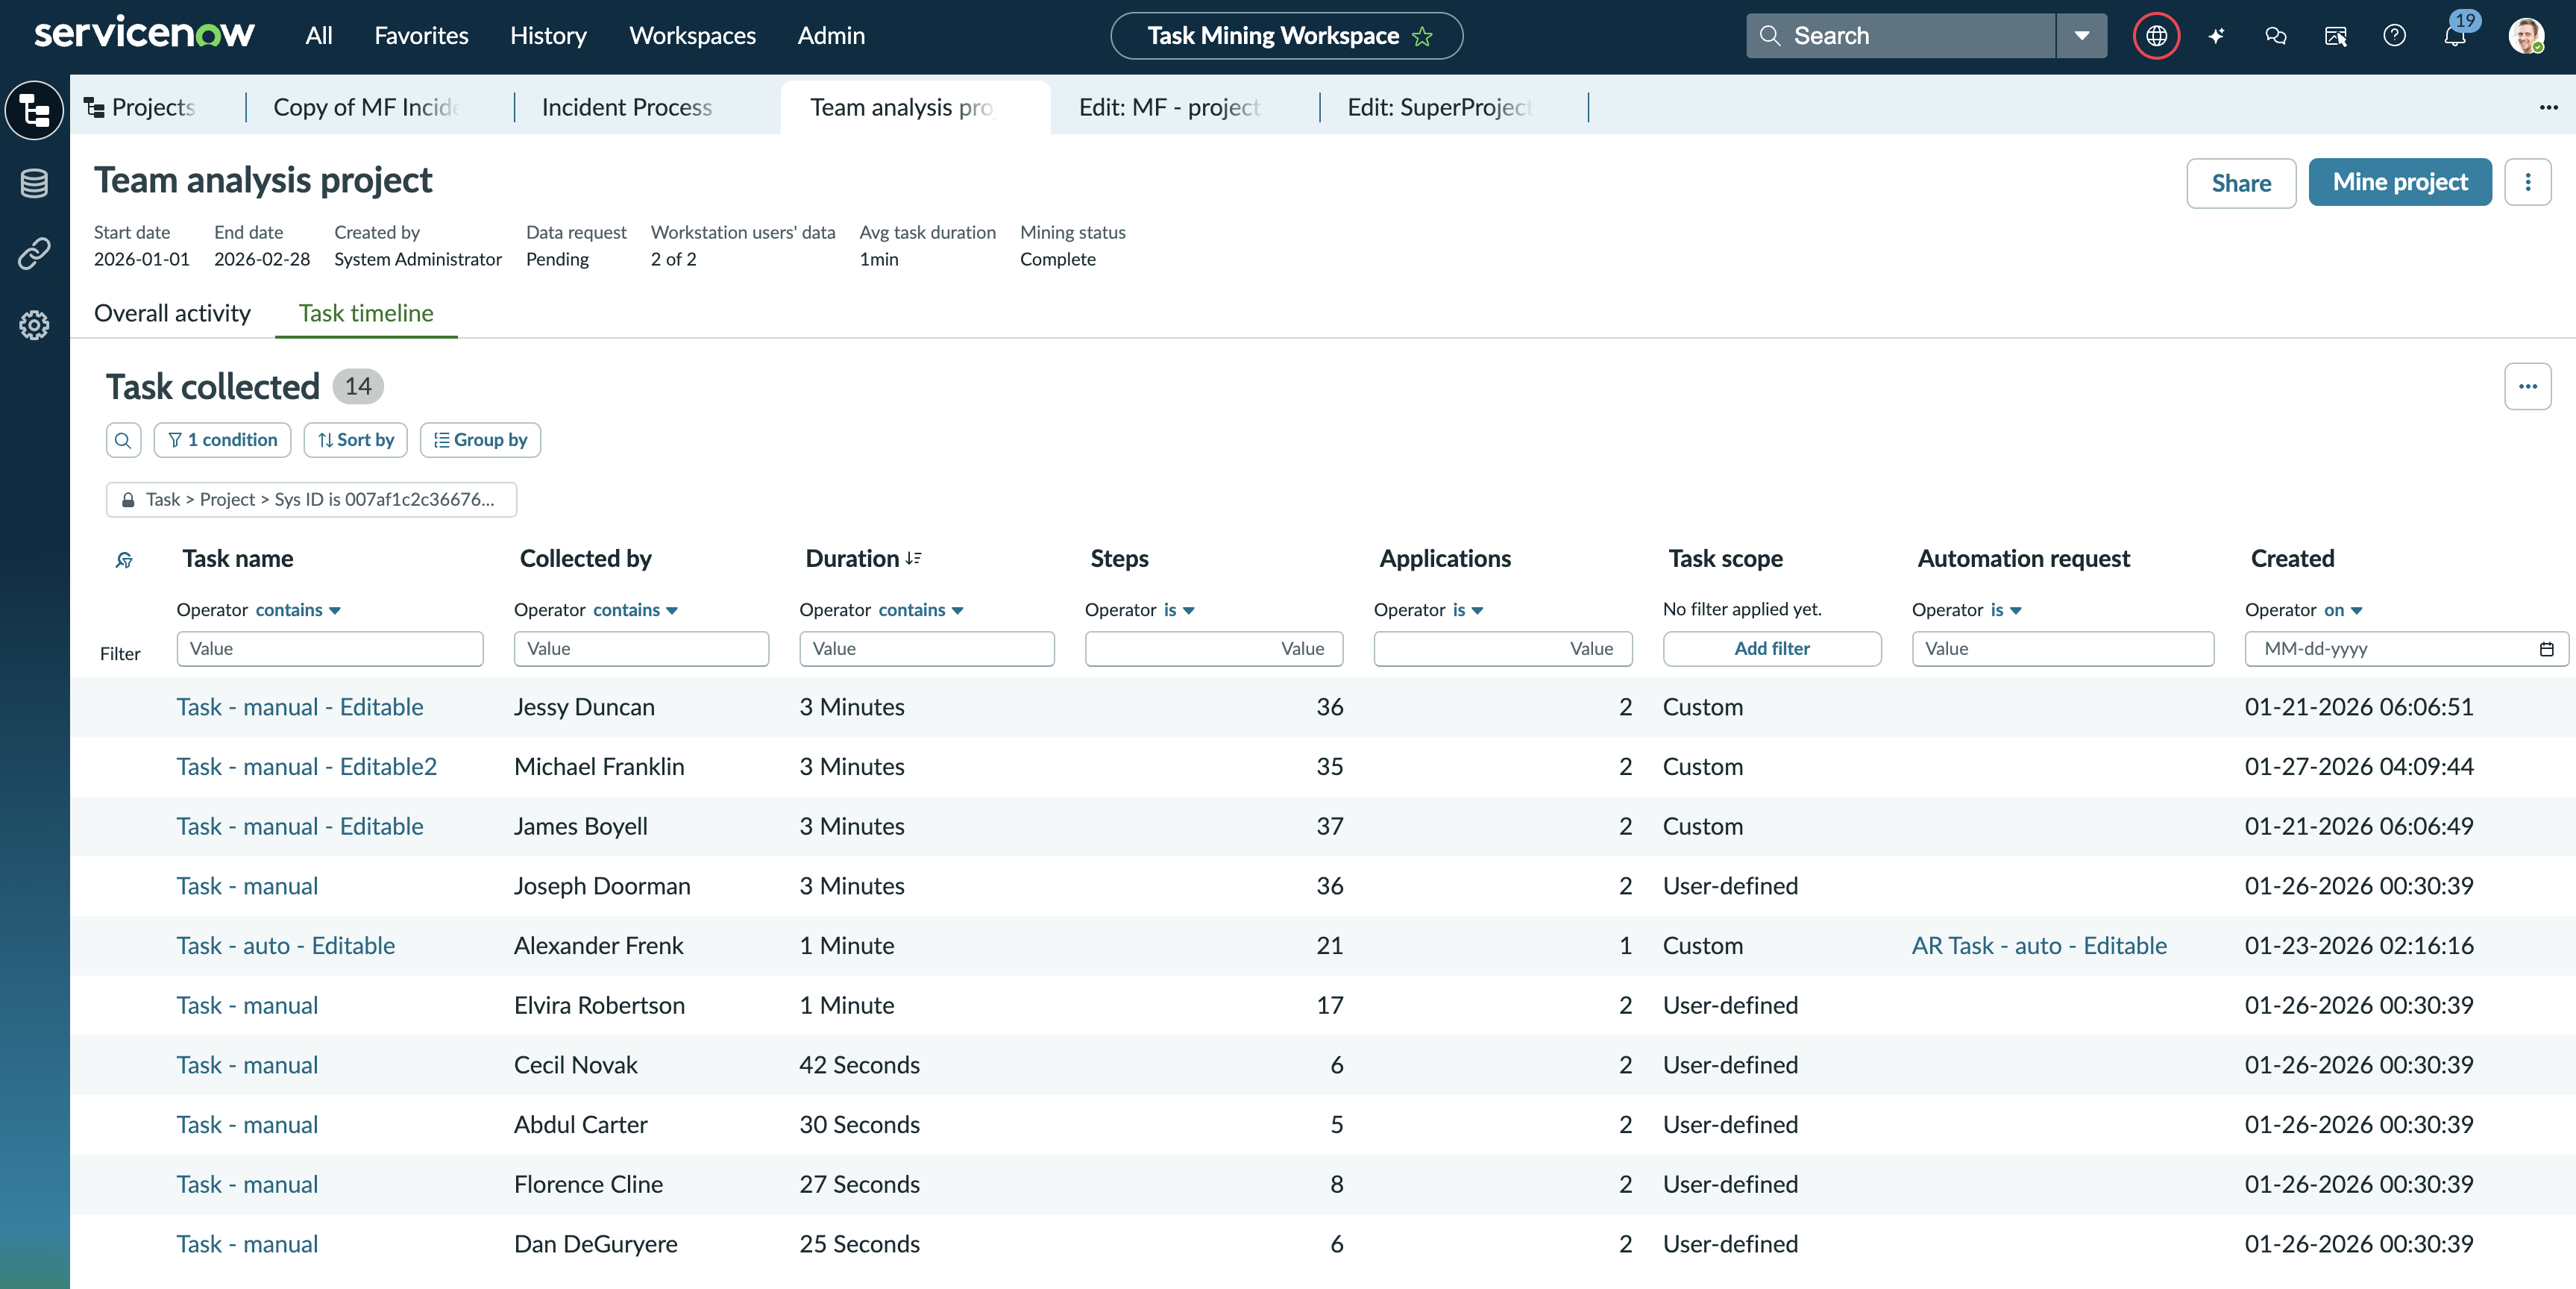Change Collected by operator contains dropdown
The width and height of the screenshot is (2576, 1289).
[x=636, y=610]
